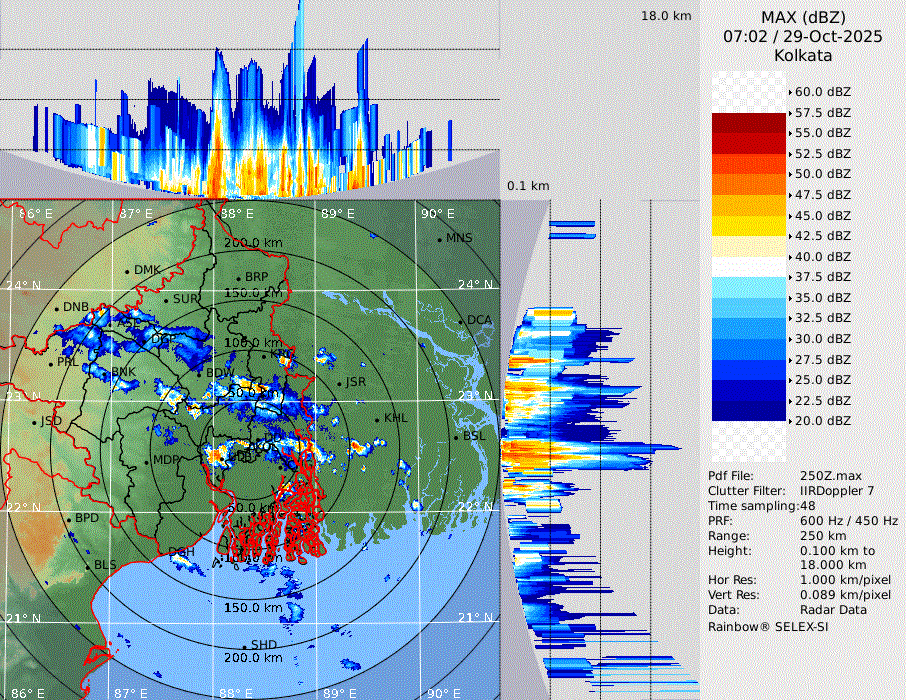Select the DCA station dot
The image size is (906, 700).
462,321
